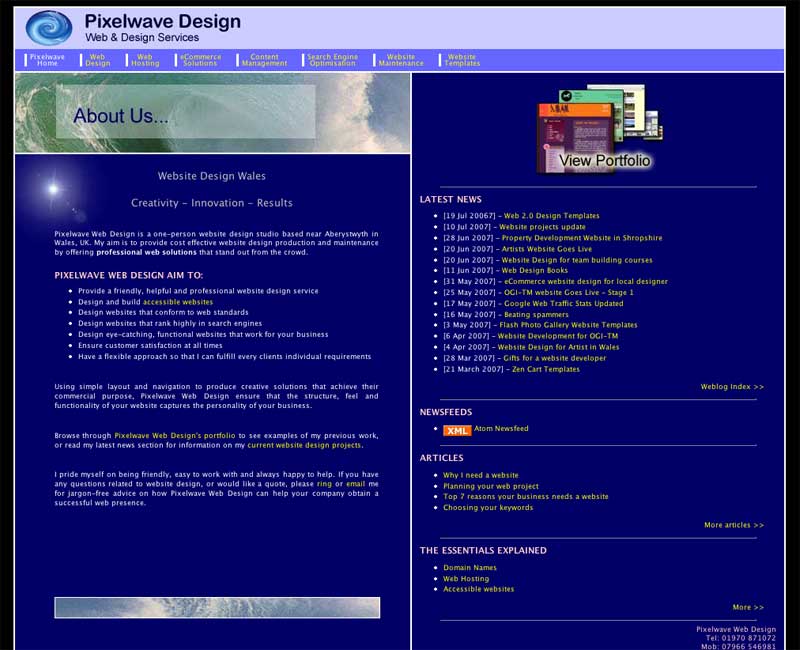Go to Pixelwave Home in navigation
This screenshot has width=800, height=650.
[x=47, y=60]
